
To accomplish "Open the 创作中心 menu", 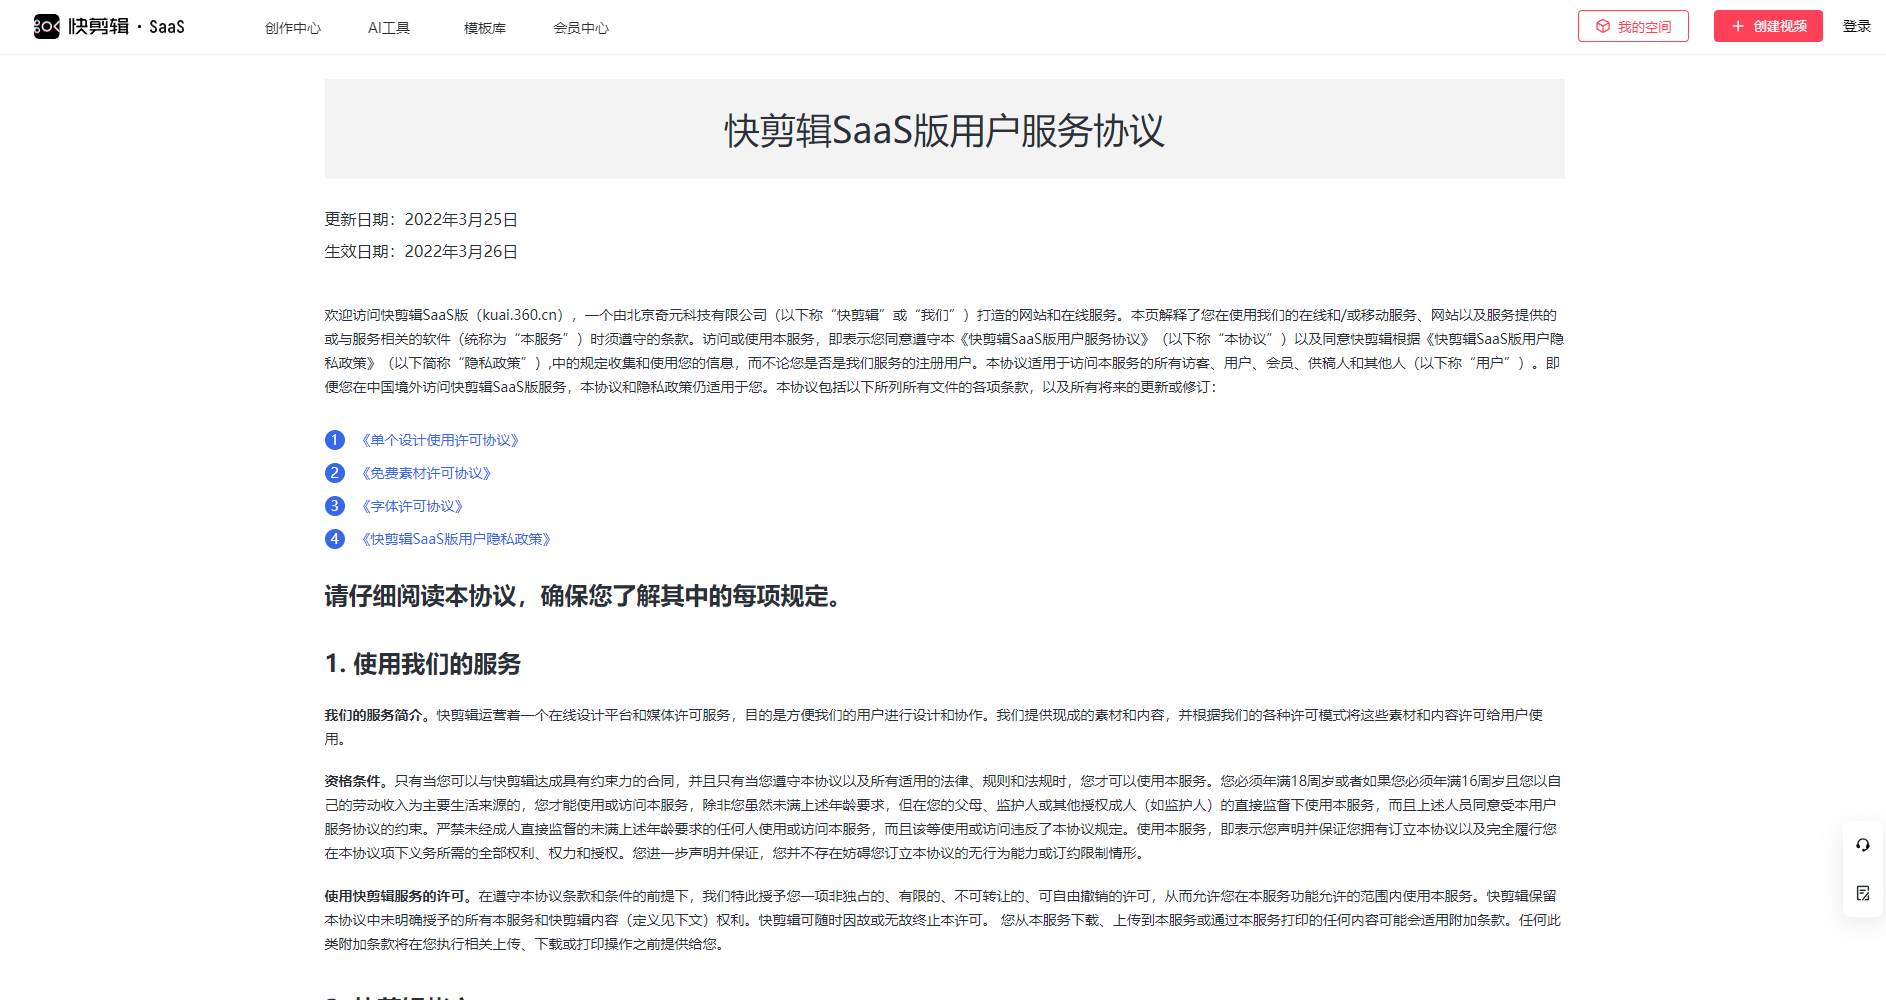I will [x=293, y=28].
